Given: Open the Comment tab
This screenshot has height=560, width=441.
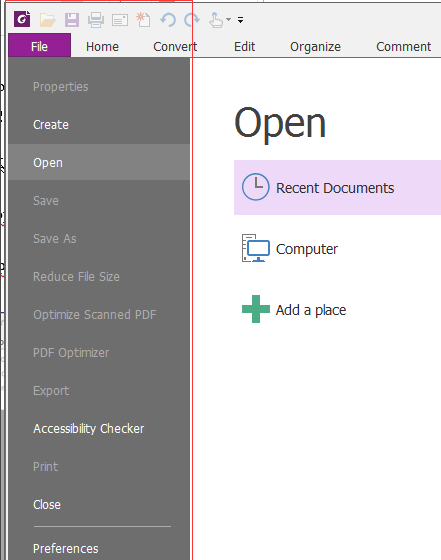Looking at the screenshot, I should point(404,46).
